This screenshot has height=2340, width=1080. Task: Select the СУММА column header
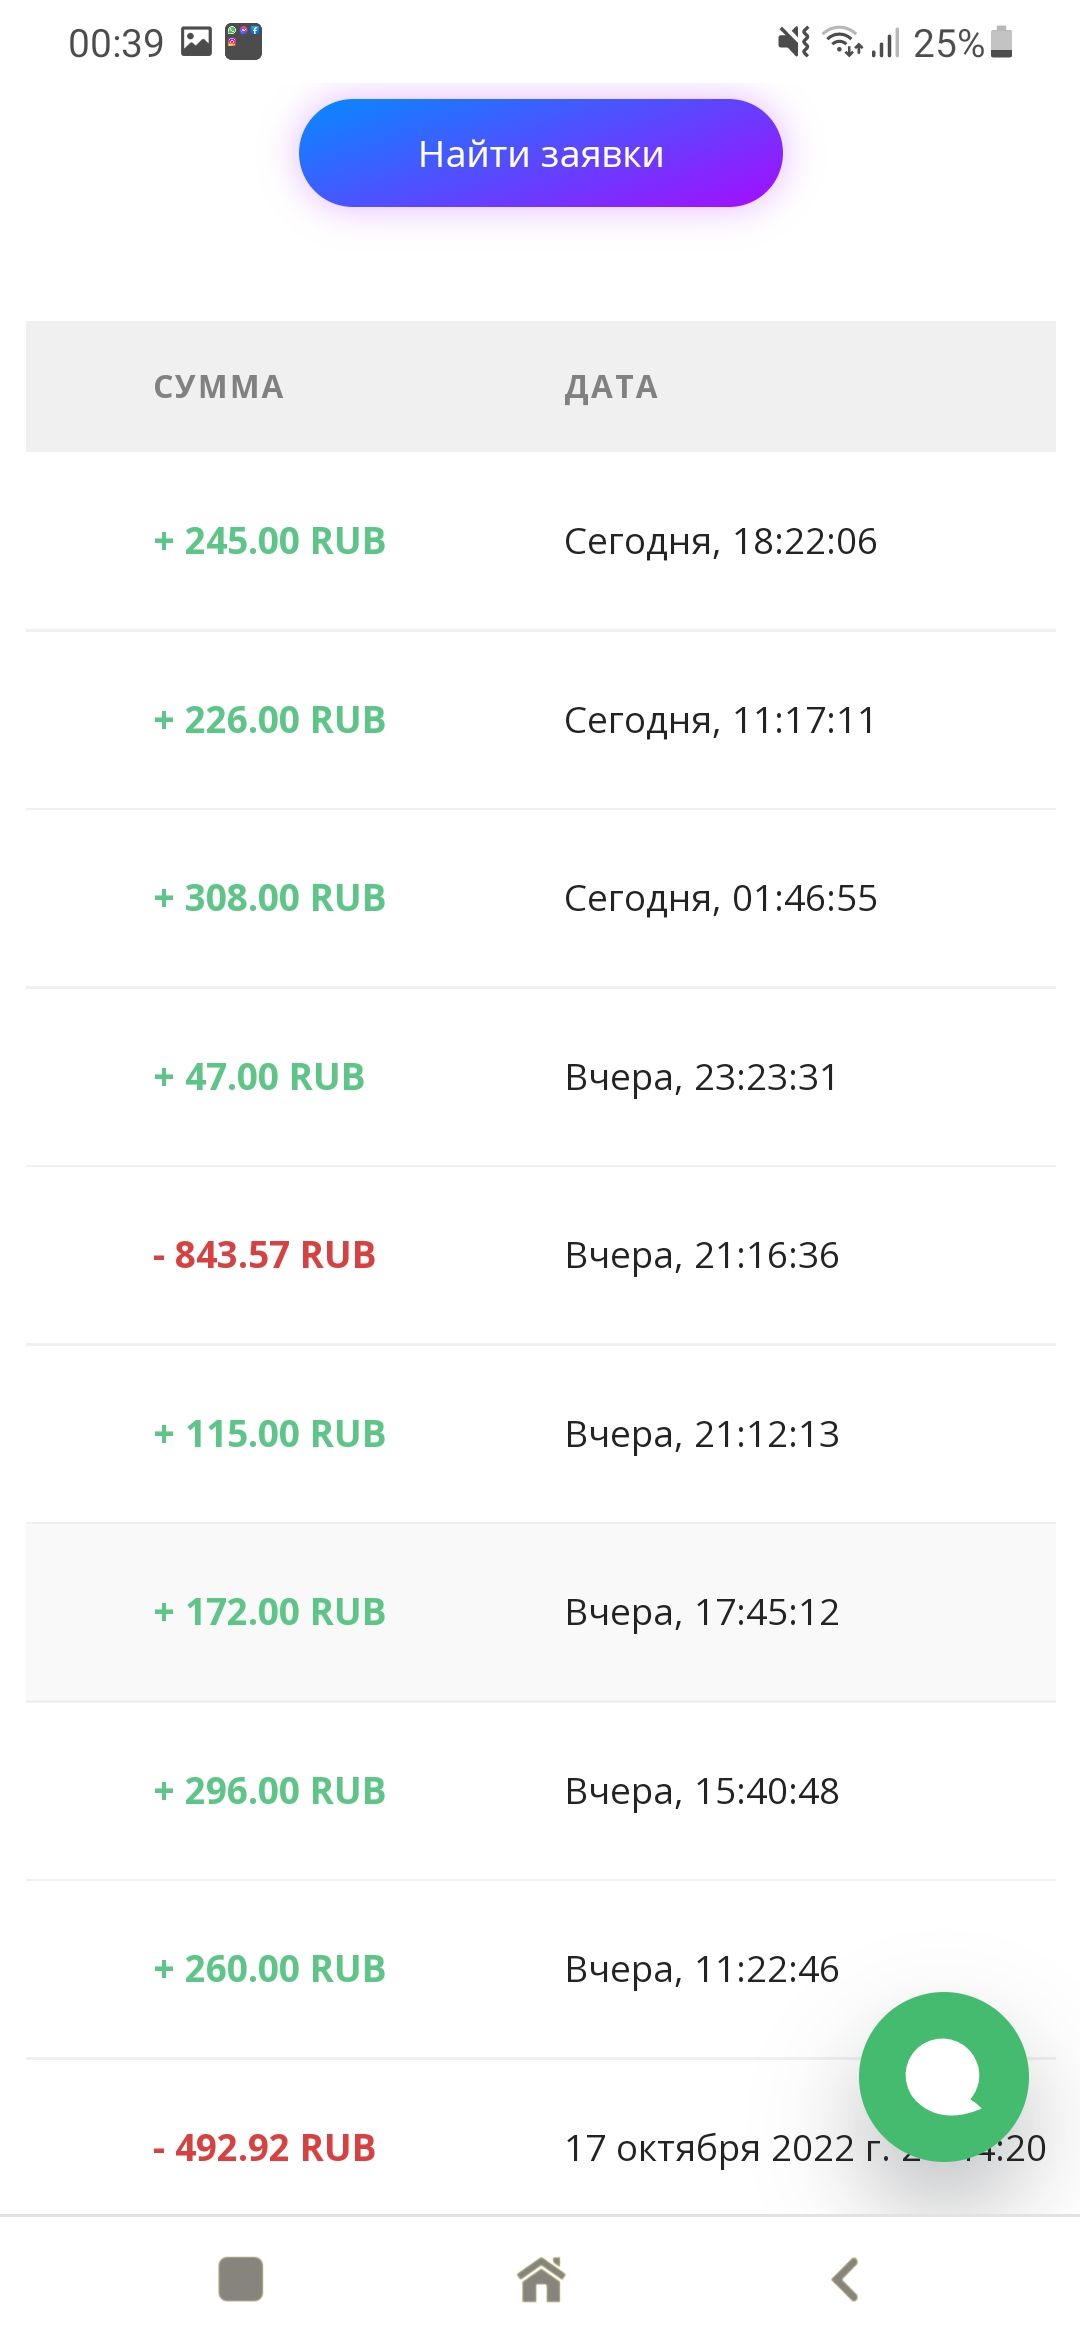[x=219, y=387]
